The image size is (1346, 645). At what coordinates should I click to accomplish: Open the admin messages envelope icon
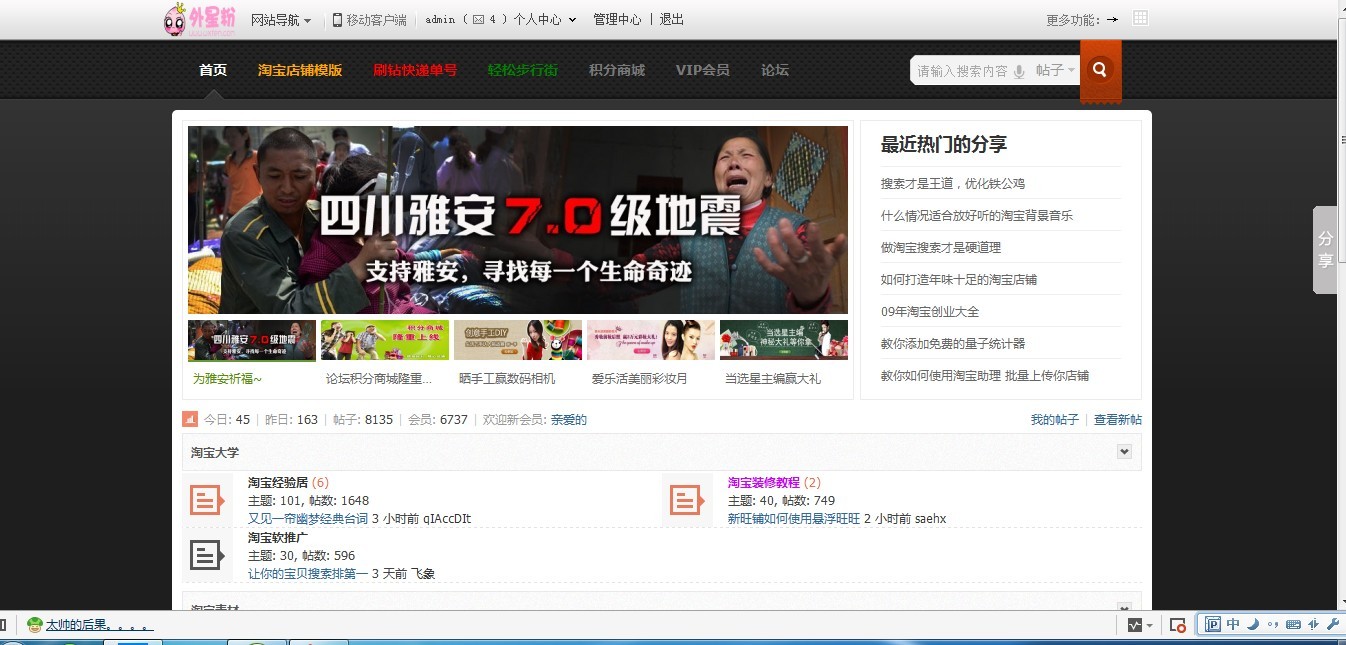478,19
